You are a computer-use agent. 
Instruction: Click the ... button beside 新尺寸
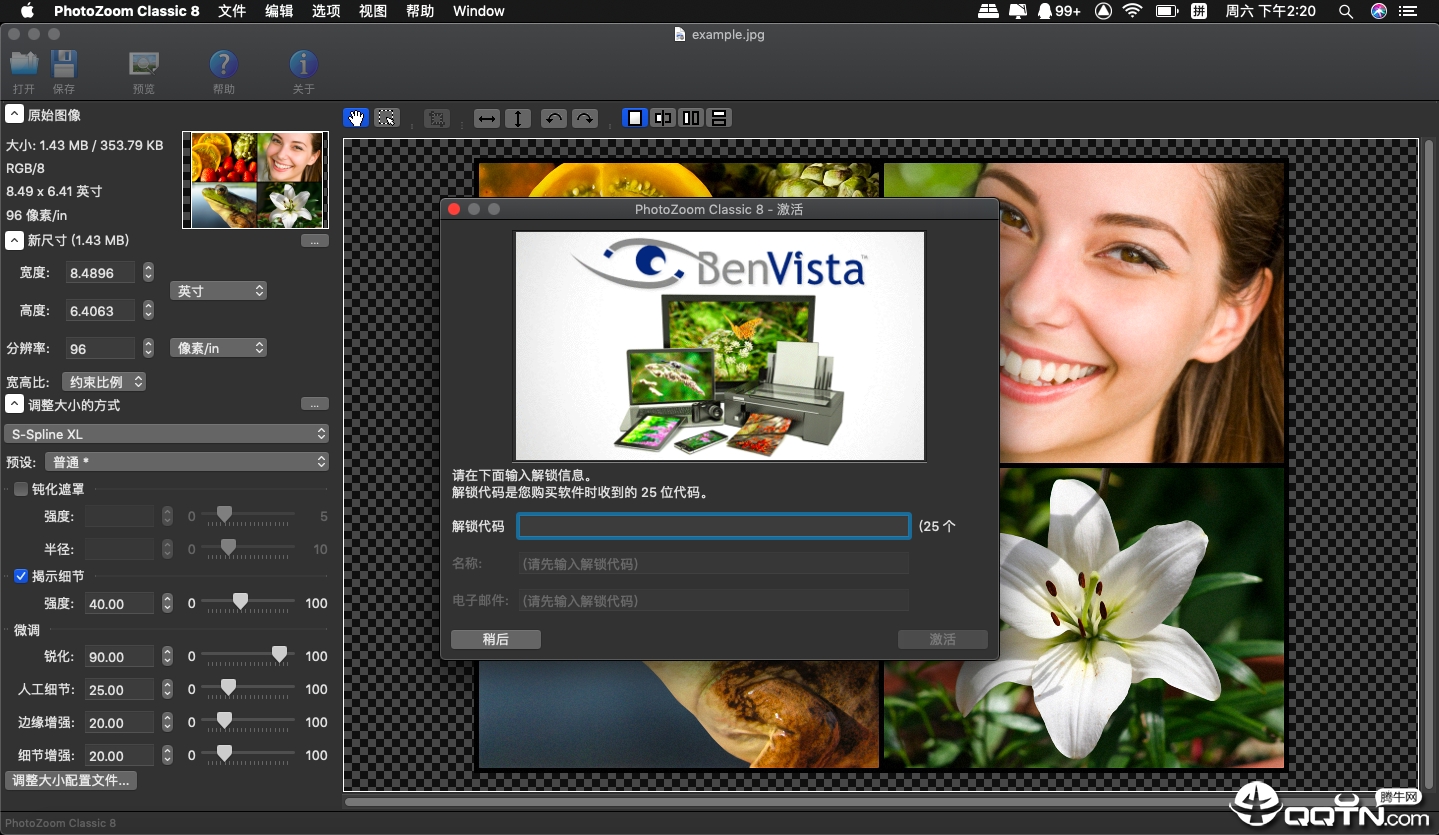(x=314, y=241)
